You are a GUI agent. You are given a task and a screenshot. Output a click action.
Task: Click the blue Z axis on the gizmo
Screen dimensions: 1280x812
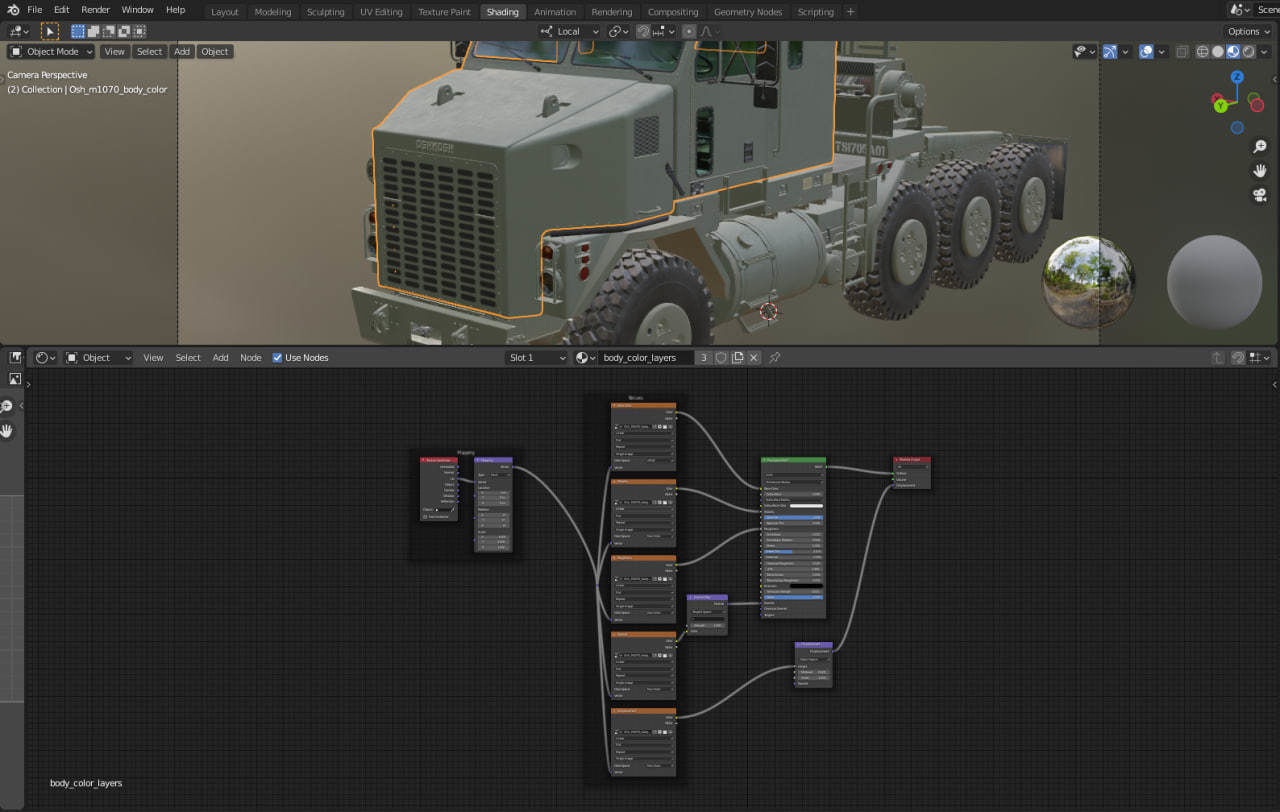pos(1237,77)
